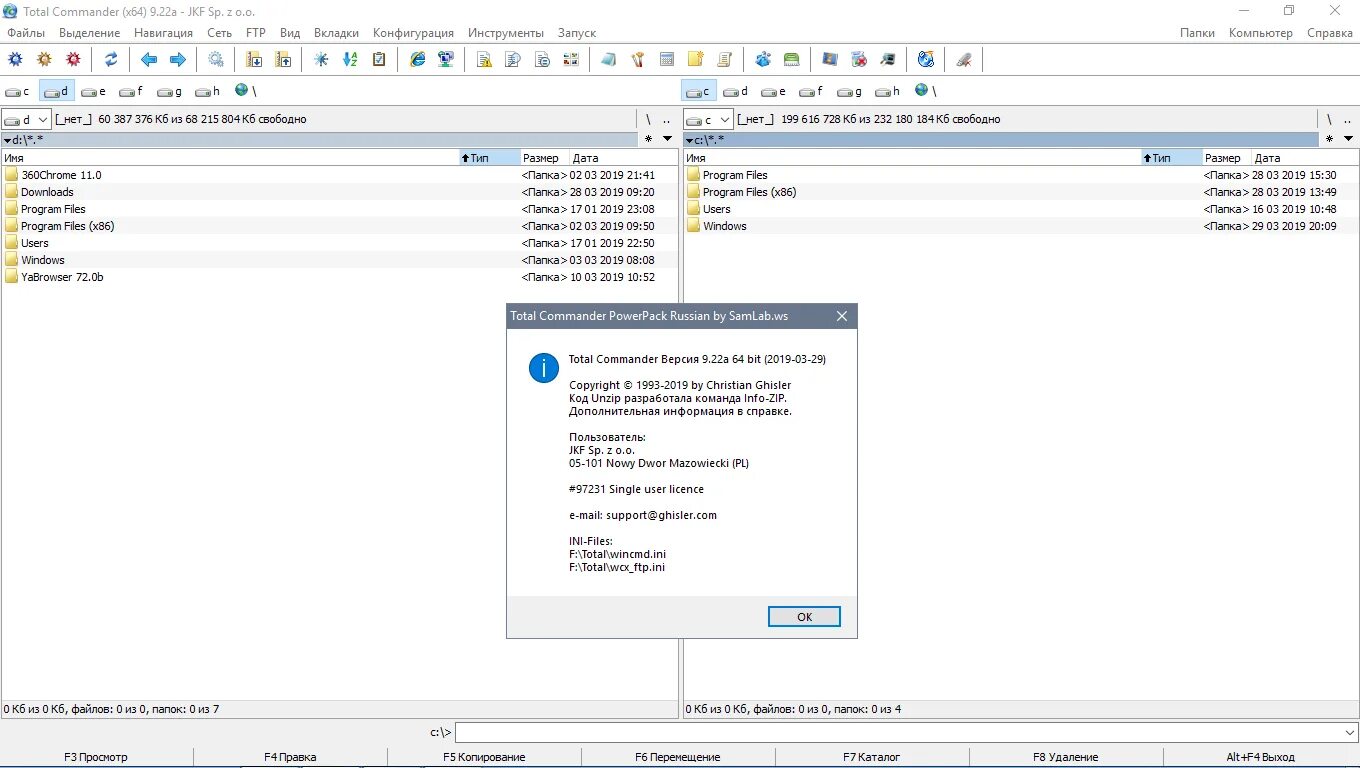This screenshot has height=768, width=1360.
Task: Go forward with the right arrow icon
Action: tap(178, 59)
